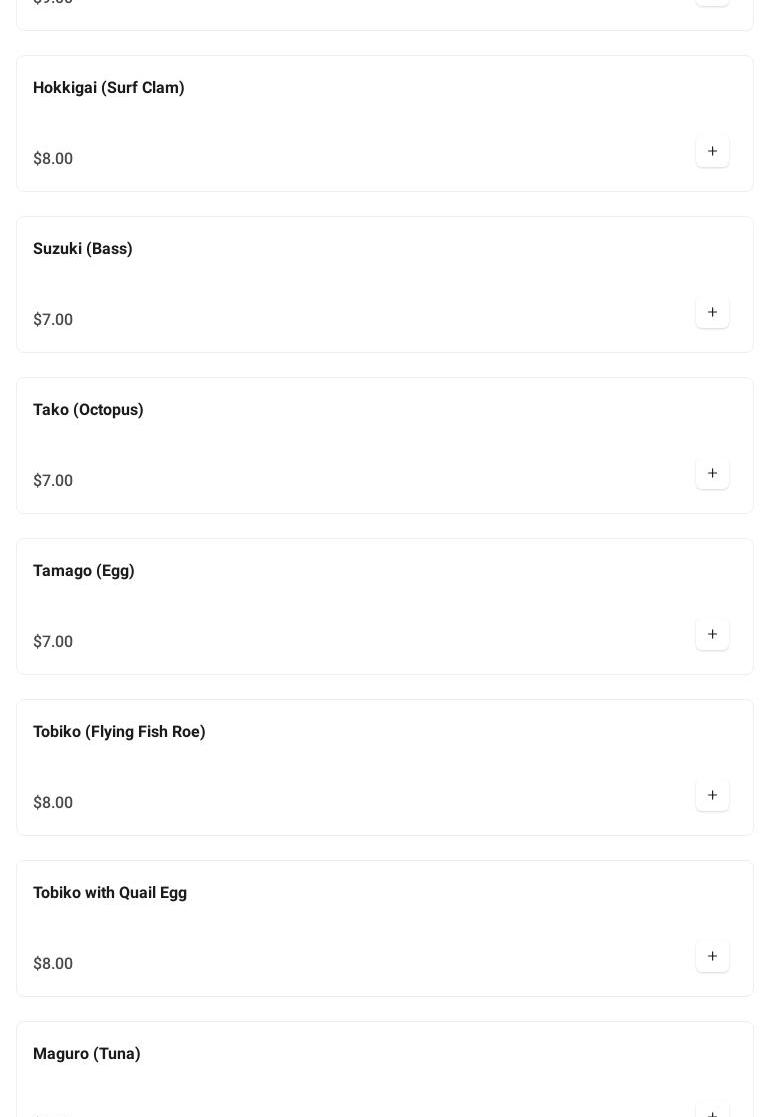This screenshot has height=1117, width=770.
Task: Select the Maguro (Tuna) item heading
Action: [x=87, y=1054]
